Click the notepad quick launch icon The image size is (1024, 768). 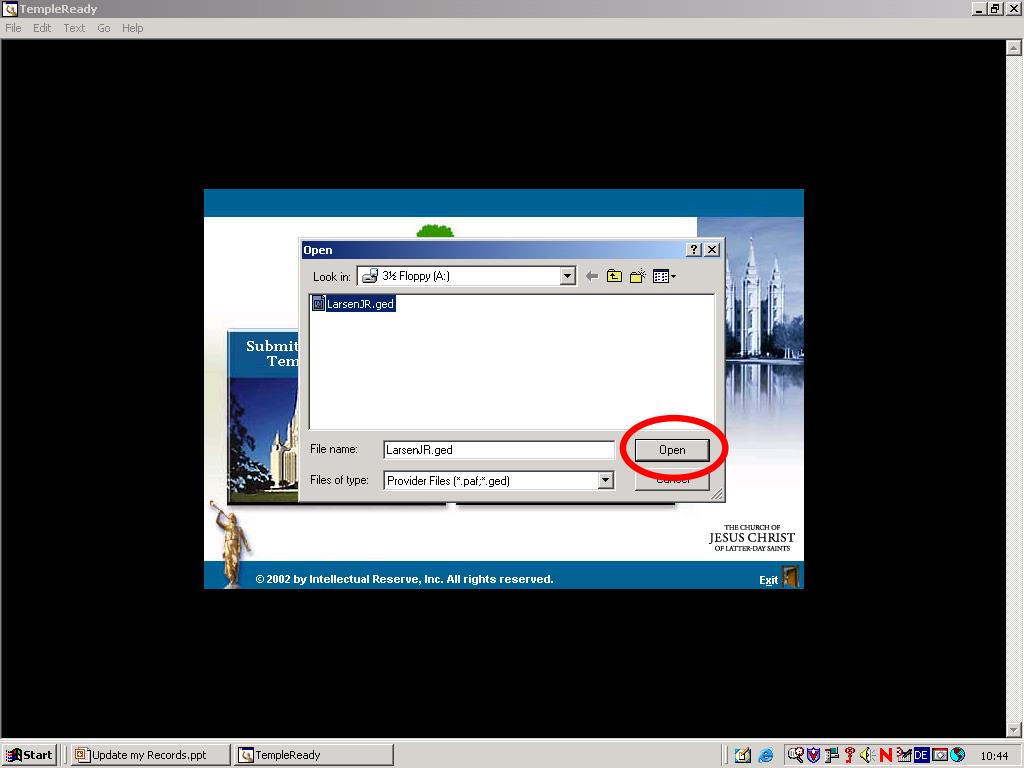click(x=743, y=756)
